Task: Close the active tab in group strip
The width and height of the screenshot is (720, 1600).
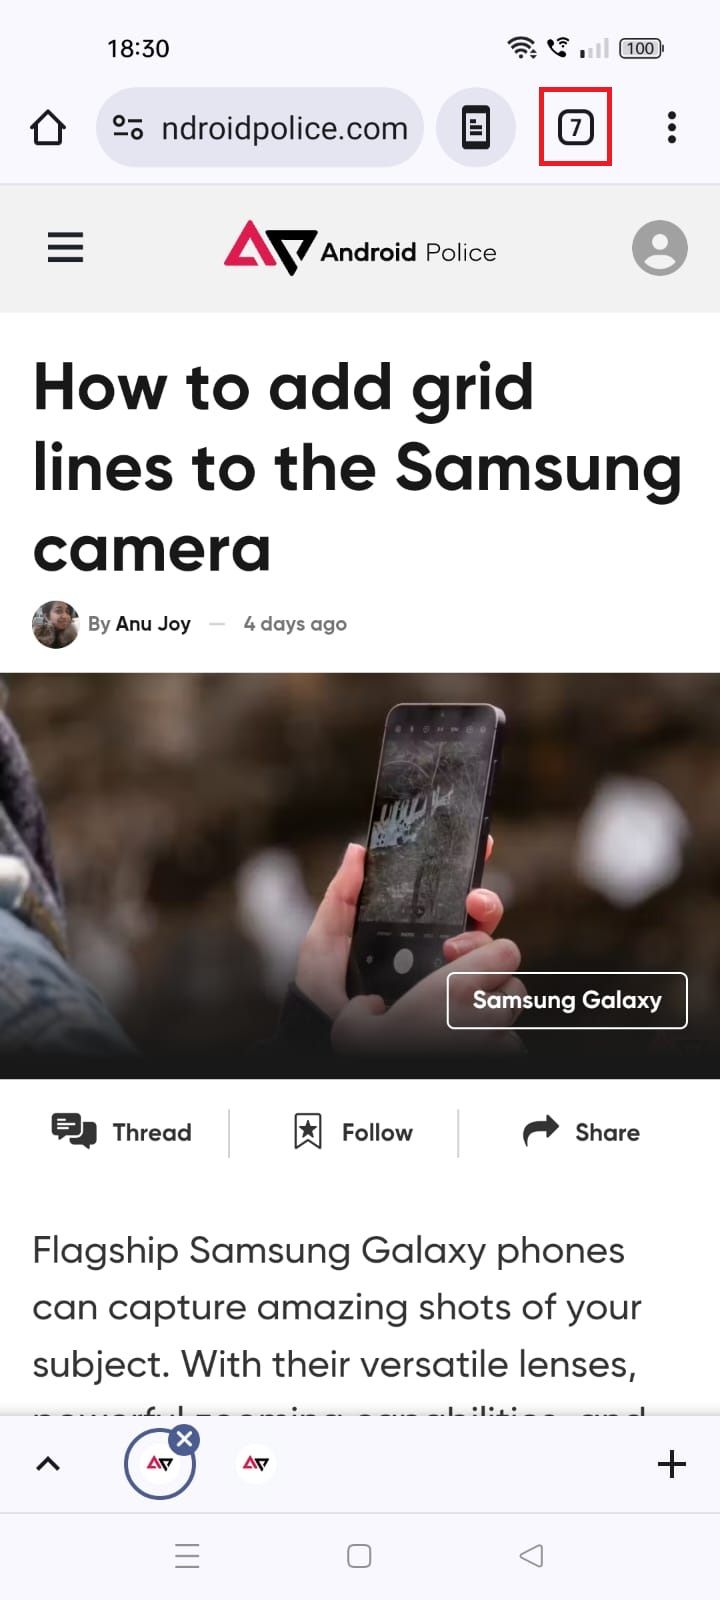Action: tap(184, 1440)
